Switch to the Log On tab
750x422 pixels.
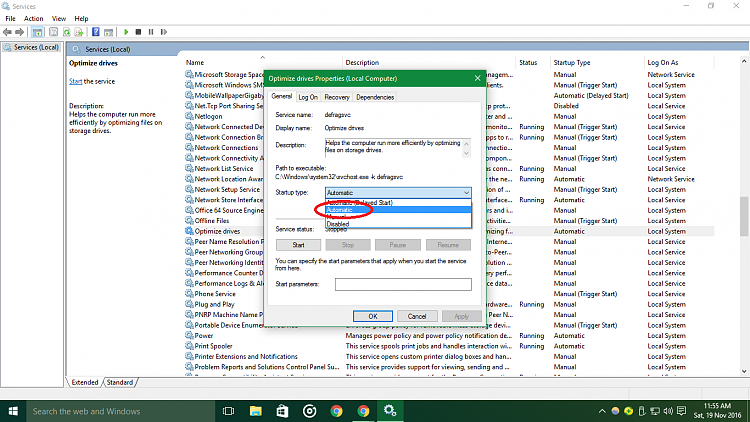[308, 97]
